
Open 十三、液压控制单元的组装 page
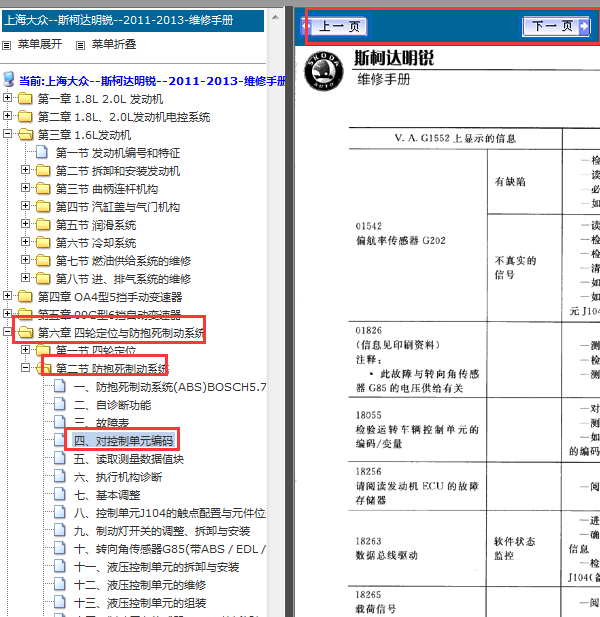point(140,603)
